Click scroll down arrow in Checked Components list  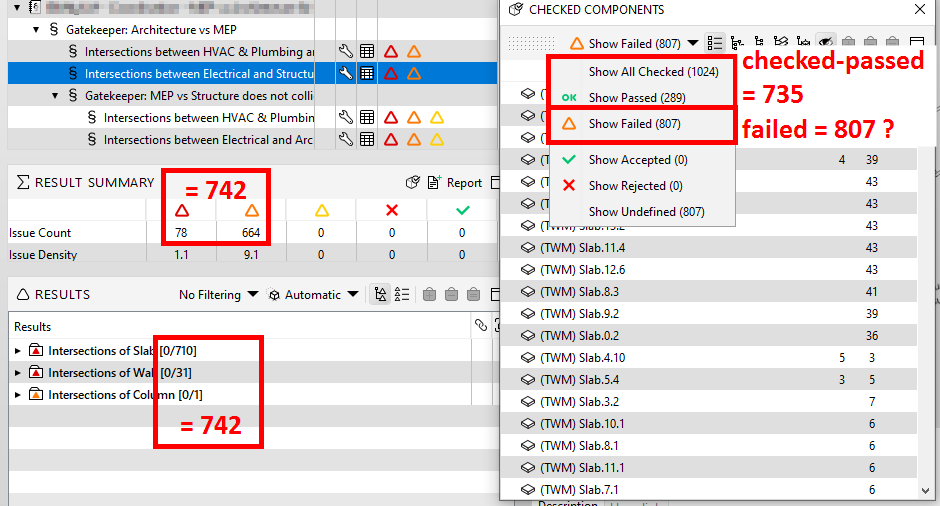click(x=925, y=490)
